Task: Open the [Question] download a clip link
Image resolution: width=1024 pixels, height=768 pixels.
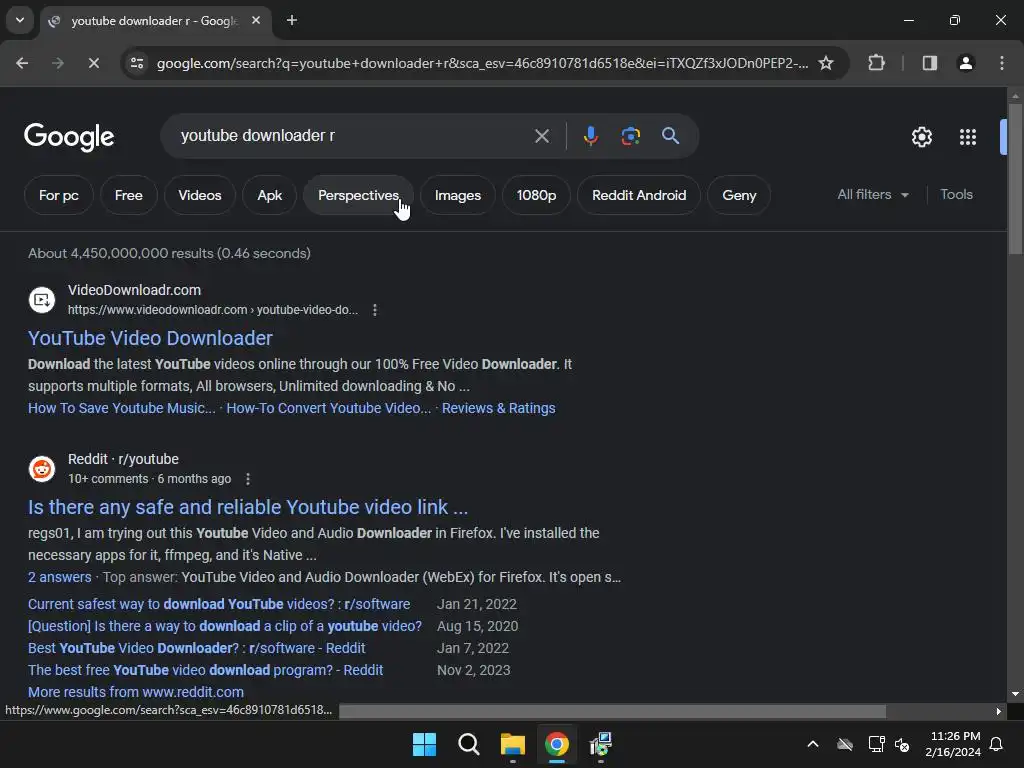Action: (225, 626)
